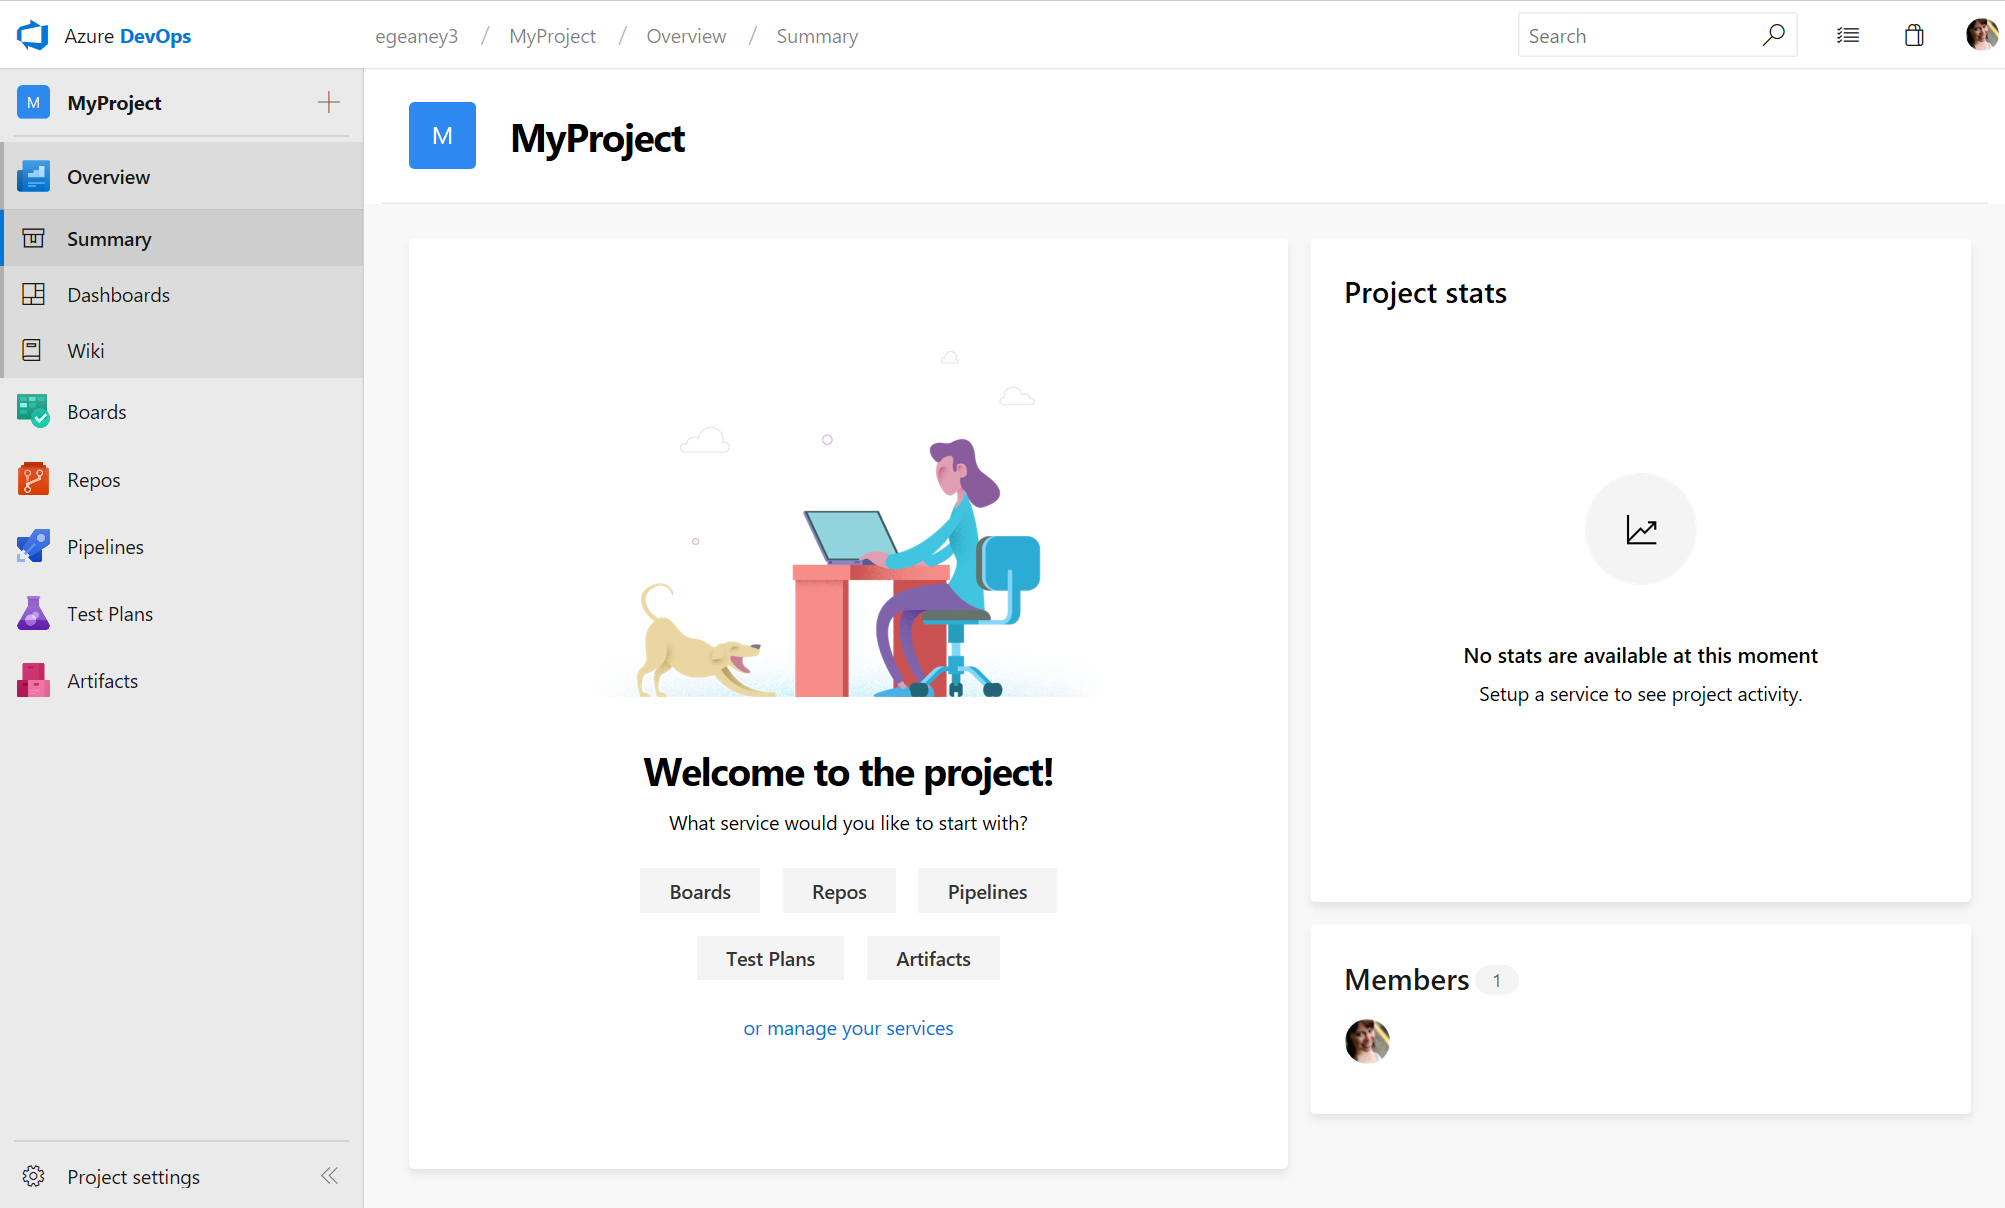Click the collapse sidebar chevron
This screenshot has width=2005, height=1208.
328,1175
